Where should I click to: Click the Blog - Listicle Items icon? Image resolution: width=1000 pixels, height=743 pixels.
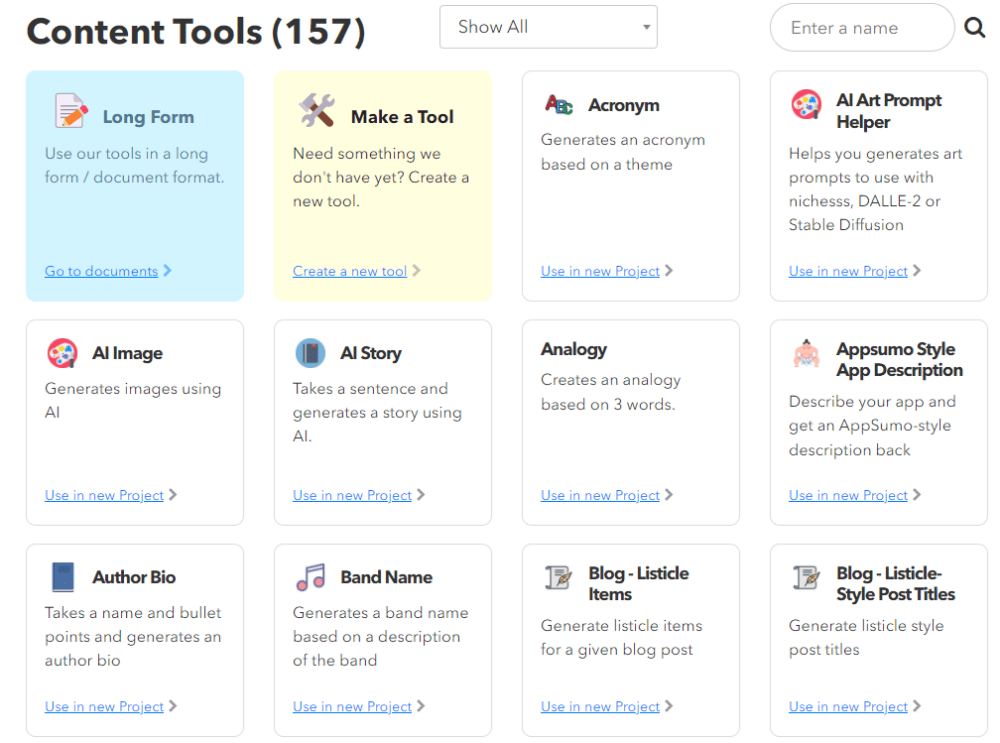(558, 577)
